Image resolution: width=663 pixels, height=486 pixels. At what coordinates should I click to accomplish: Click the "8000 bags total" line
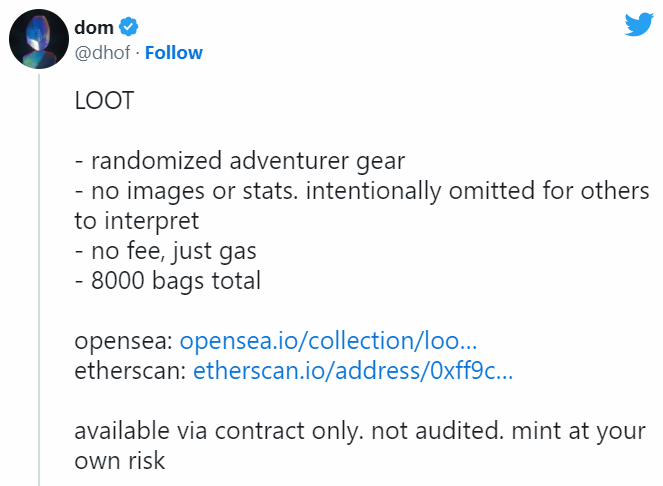(x=167, y=281)
